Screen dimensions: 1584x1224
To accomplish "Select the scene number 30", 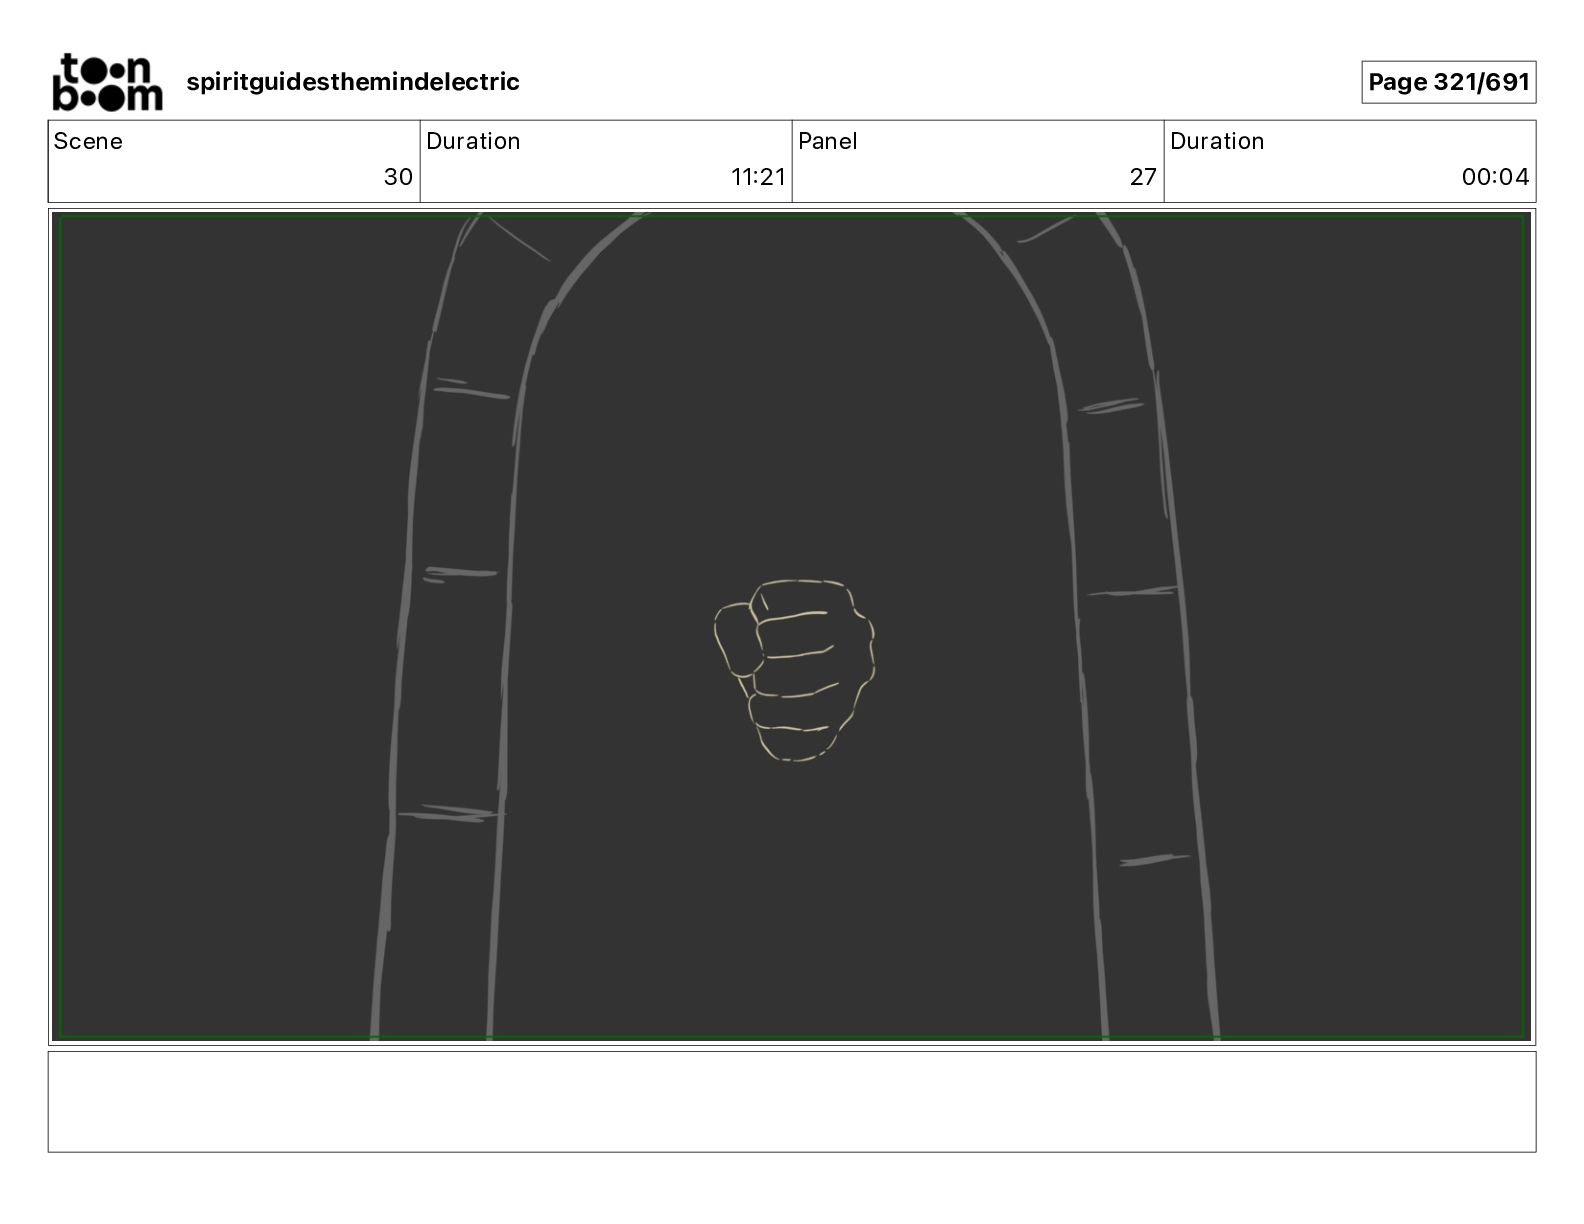I will tap(398, 177).
